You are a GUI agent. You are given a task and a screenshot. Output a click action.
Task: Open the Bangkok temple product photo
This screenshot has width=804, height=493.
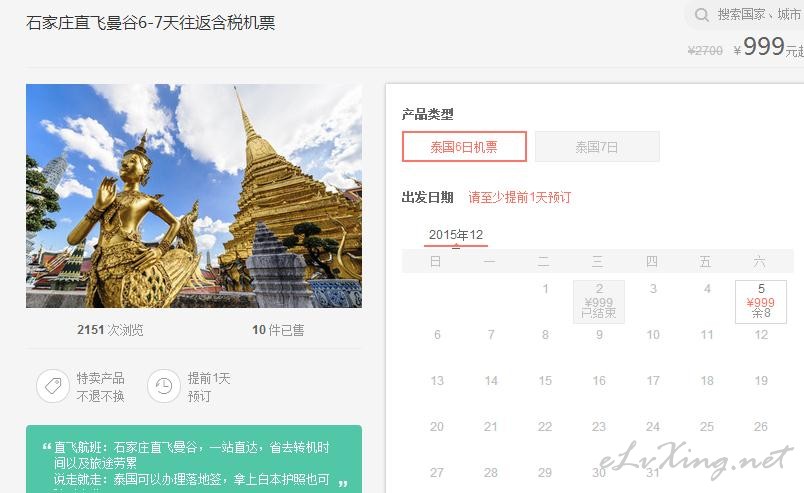click(194, 196)
